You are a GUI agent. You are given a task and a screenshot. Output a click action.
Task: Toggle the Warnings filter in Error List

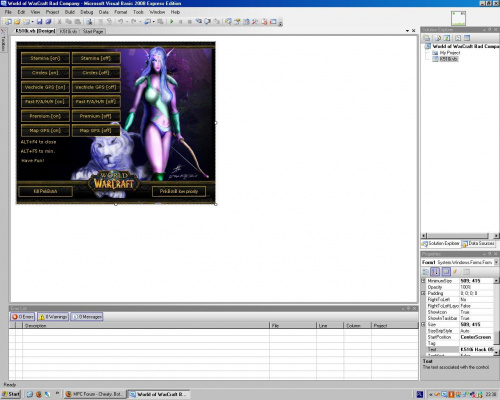(x=53, y=317)
